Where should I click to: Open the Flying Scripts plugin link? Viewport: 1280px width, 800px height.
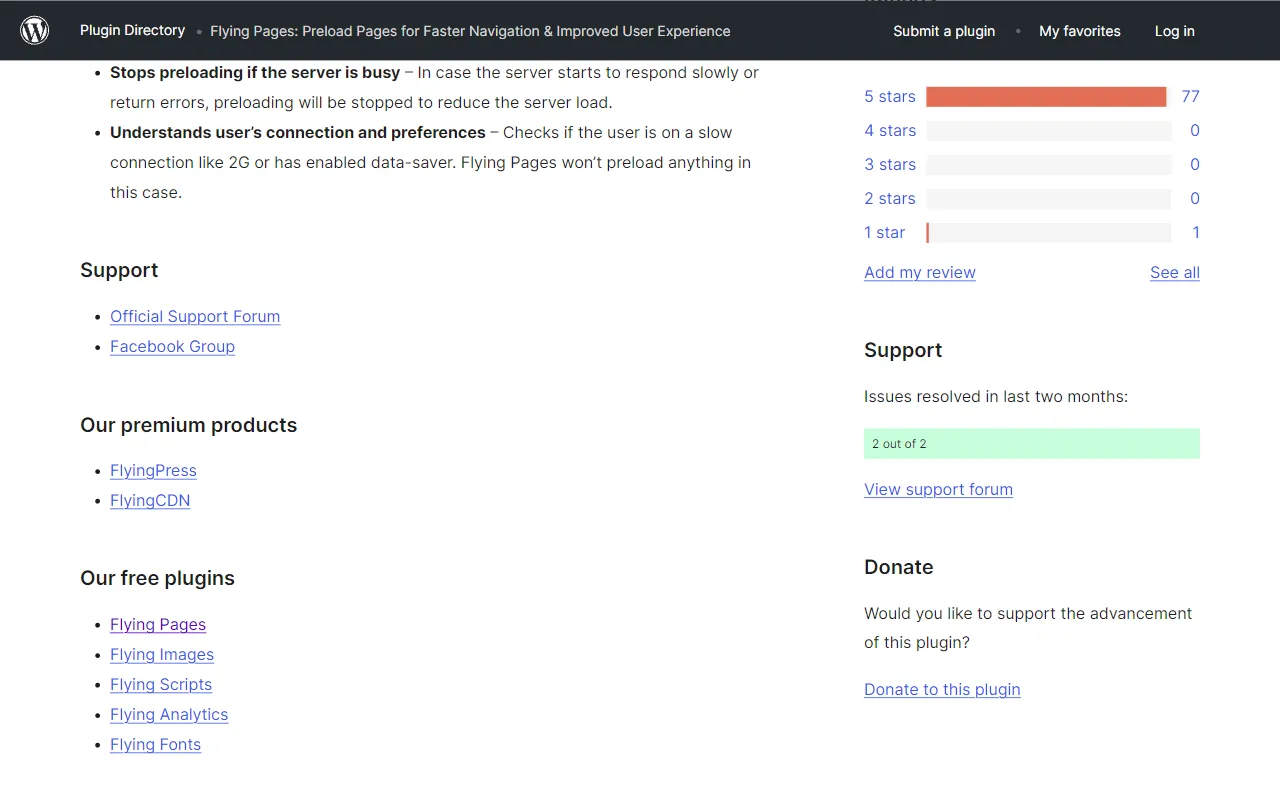click(161, 684)
